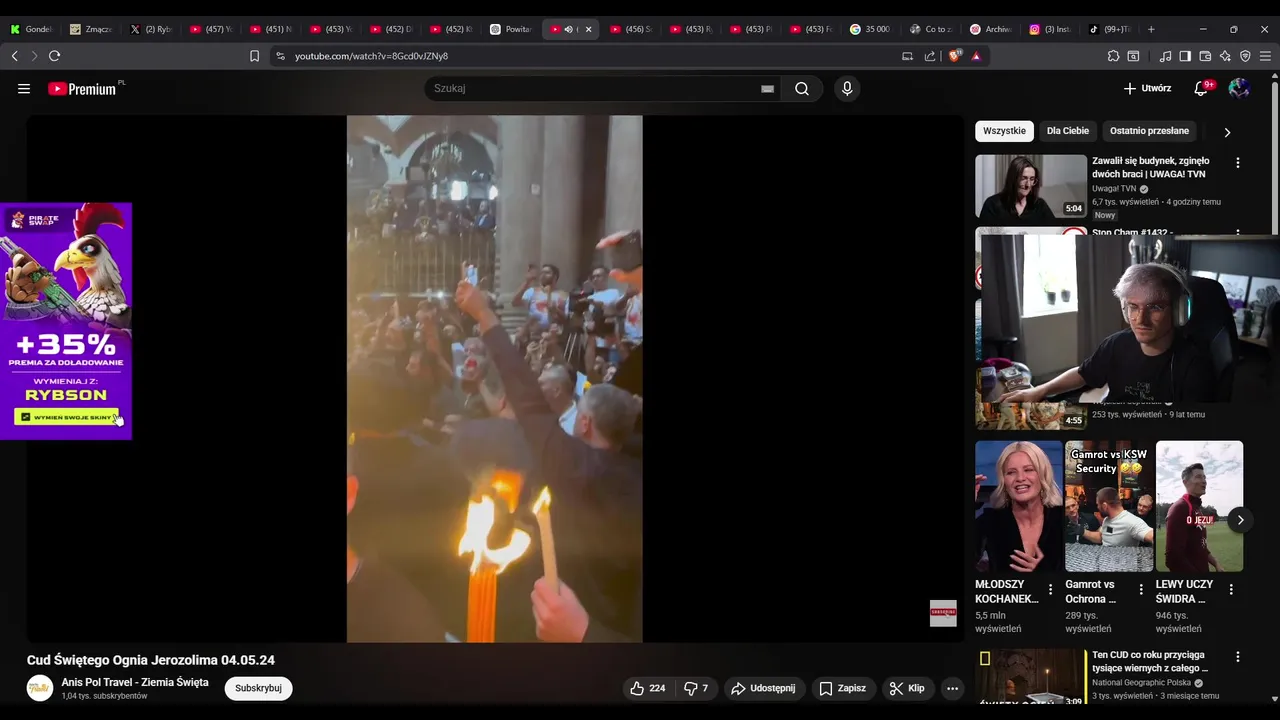Open the Leo AI sparkle icon
This screenshot has height=720, width=1280.
(x=1225, y=56)
